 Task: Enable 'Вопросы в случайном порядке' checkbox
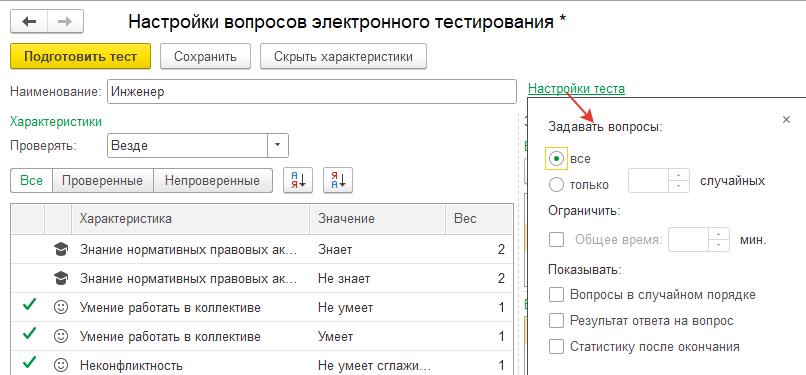(x=557, y=295)
